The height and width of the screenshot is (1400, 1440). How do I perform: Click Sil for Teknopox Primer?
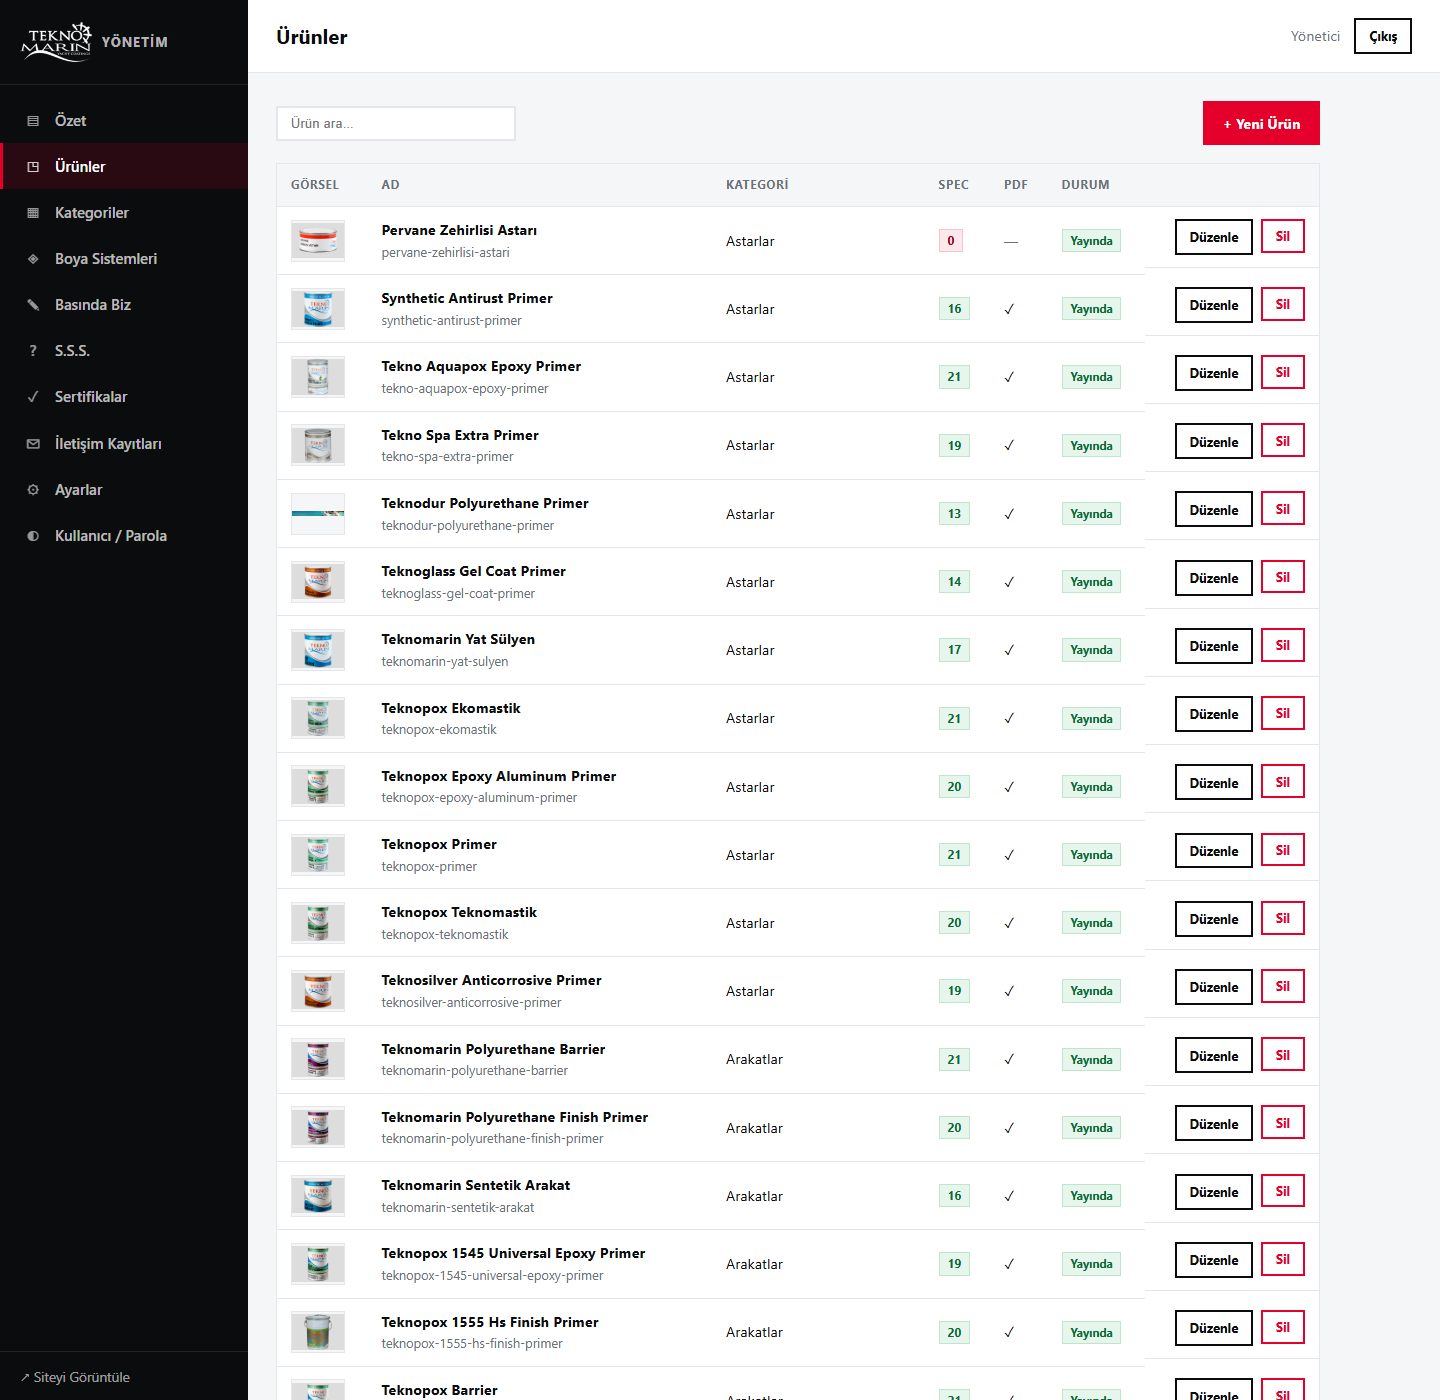pyautogui.click(x=1283, y=850)
